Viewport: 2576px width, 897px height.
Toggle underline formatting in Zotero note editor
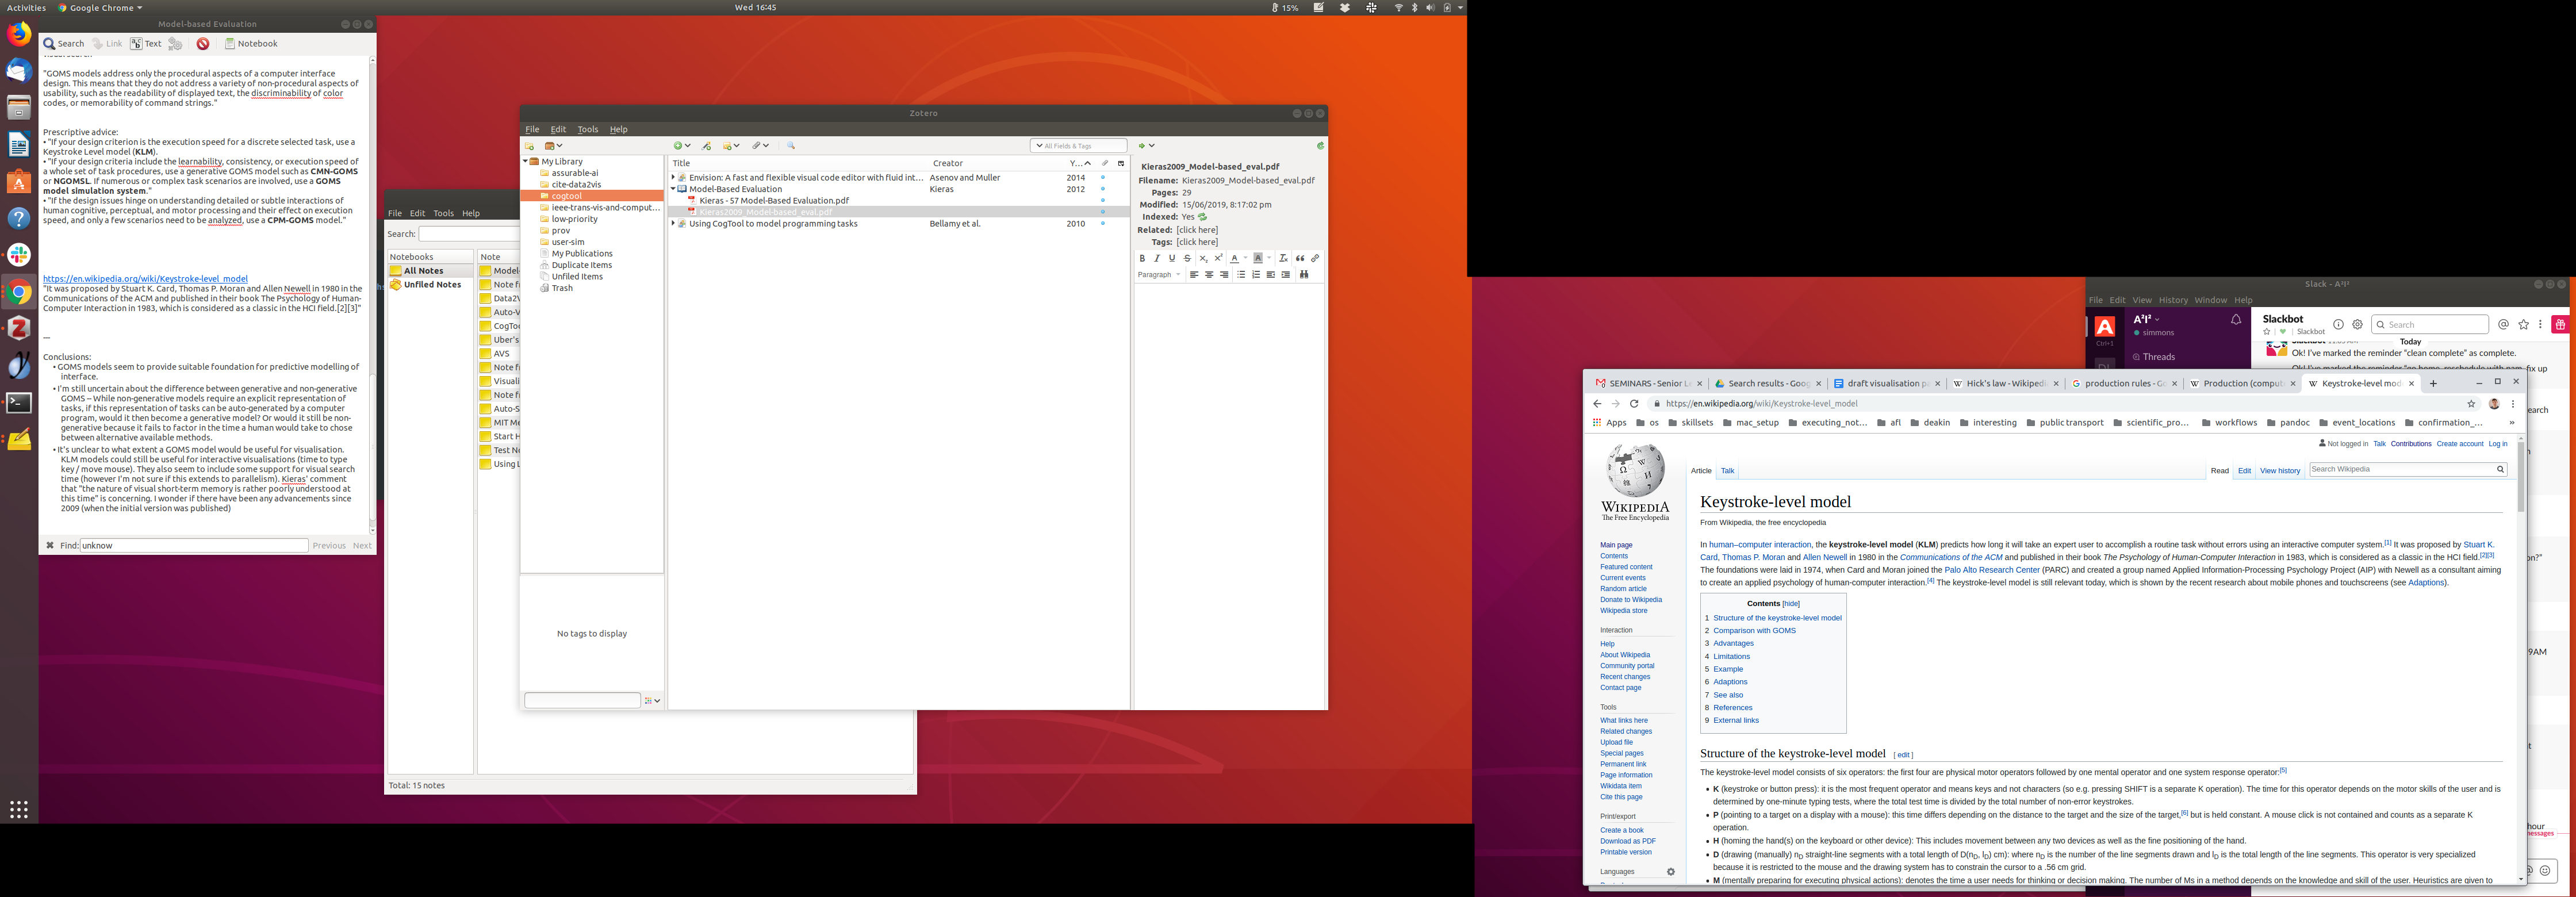[x=1172, y=259]
